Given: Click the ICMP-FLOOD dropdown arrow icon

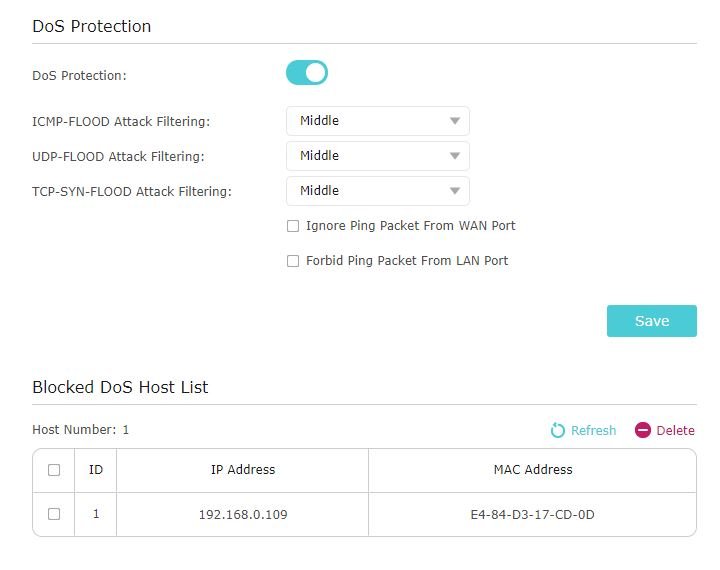Looking at the screenshot, I should point(455,121).
